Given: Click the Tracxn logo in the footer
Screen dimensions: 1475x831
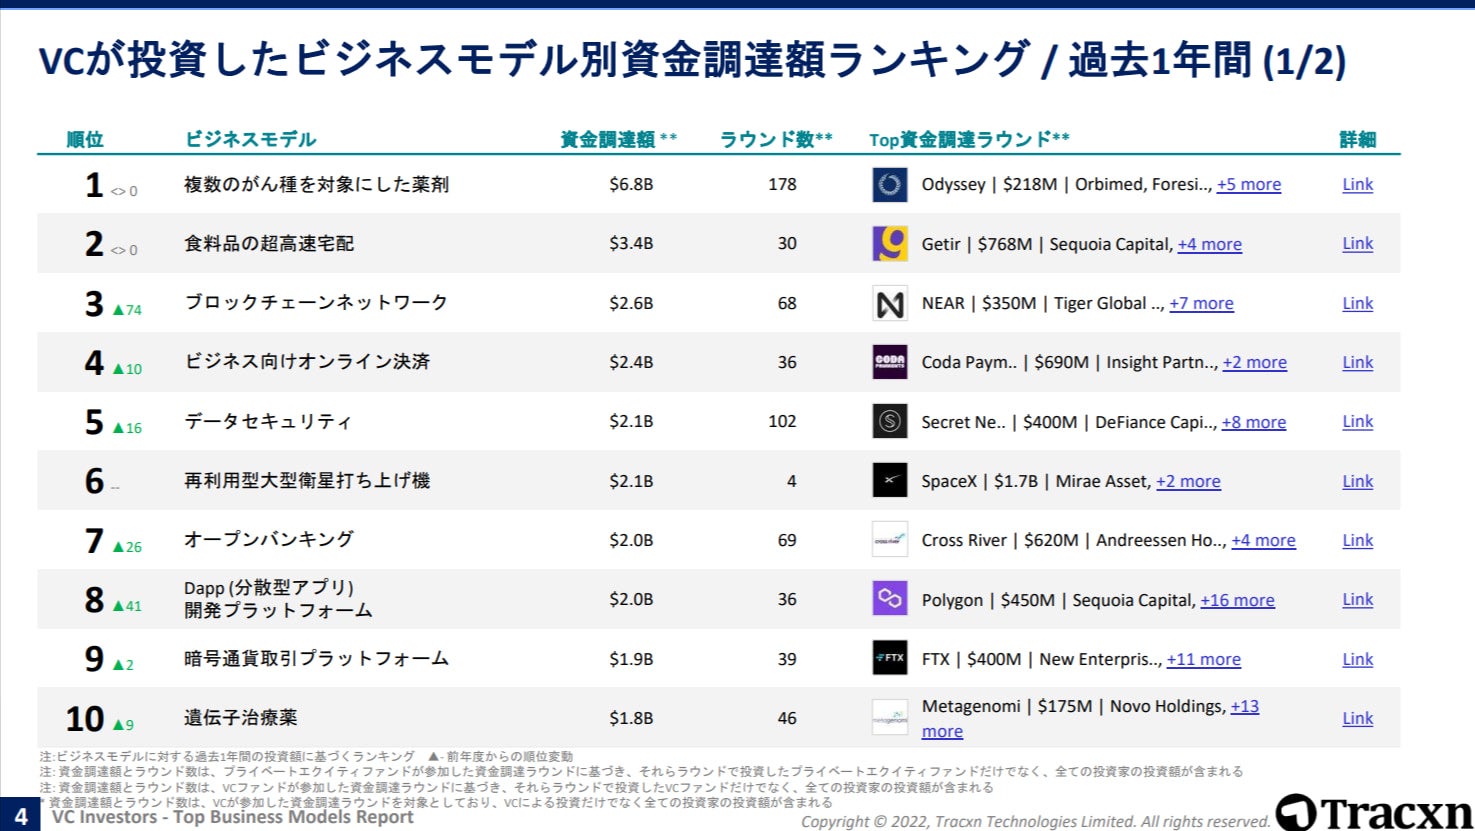Looking at the screenshot, I should coord(1374,811).
